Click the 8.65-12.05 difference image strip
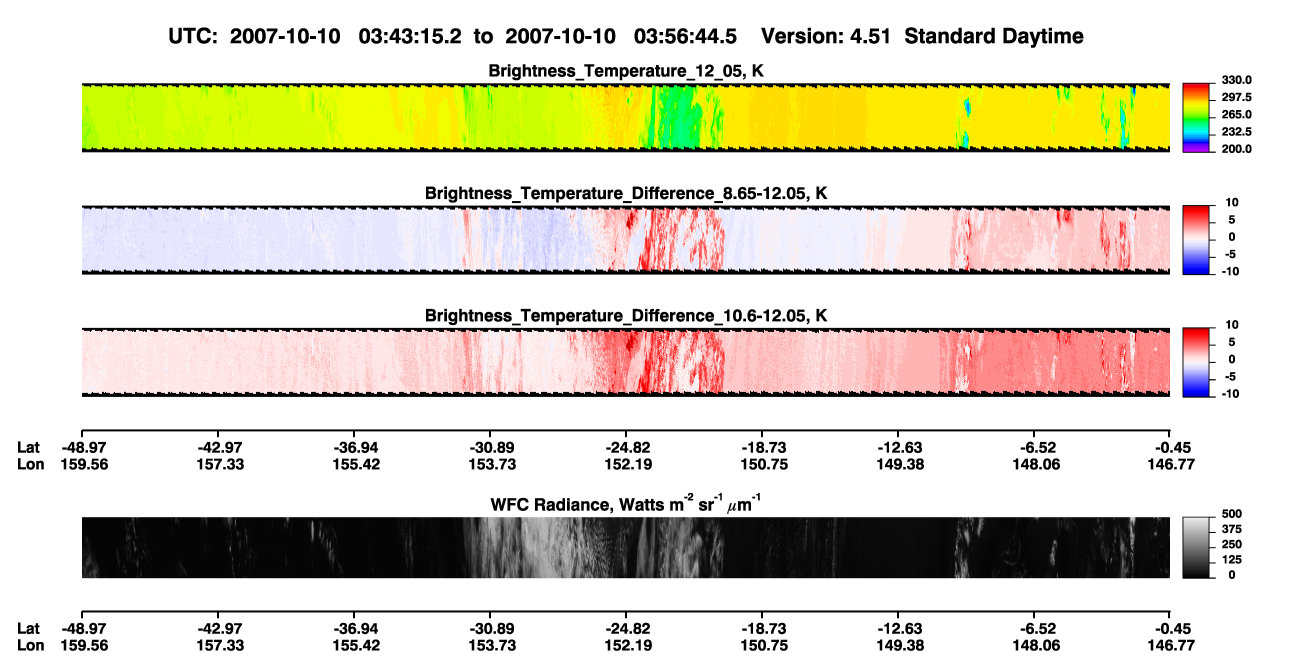This screenshot has height=667, width=1300. (625, 240)
